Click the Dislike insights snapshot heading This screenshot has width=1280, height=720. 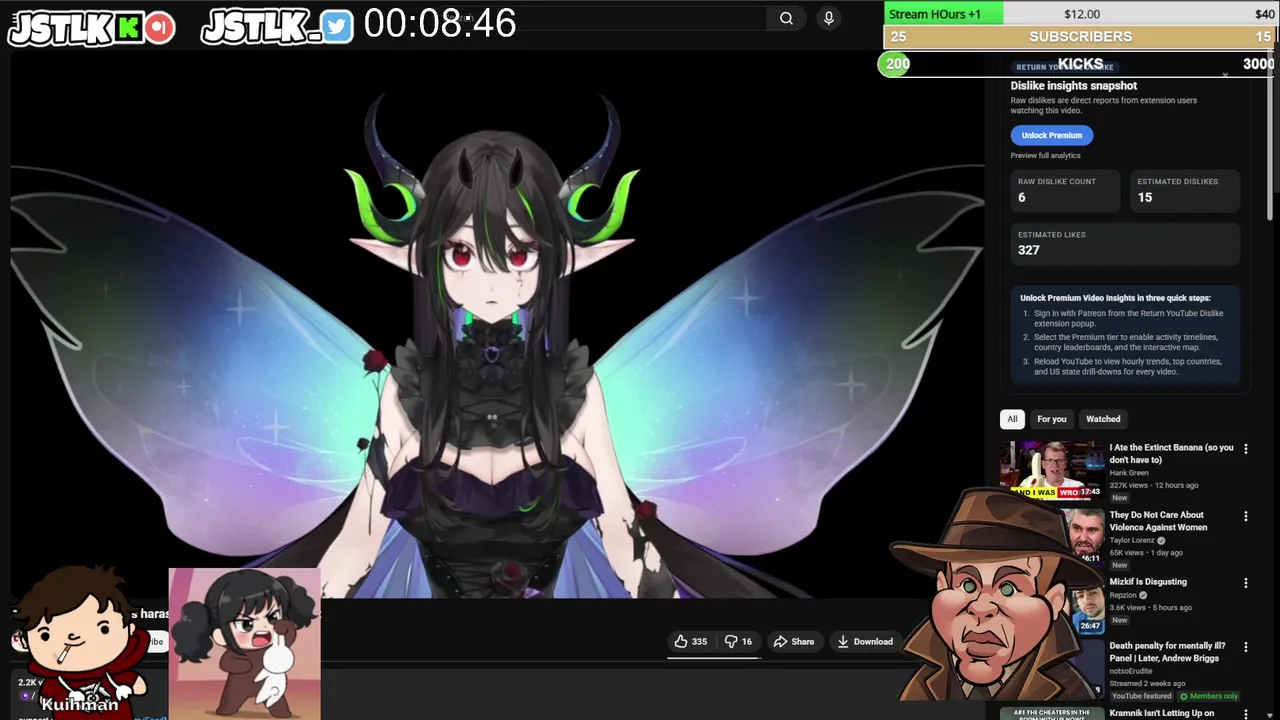1073,86
